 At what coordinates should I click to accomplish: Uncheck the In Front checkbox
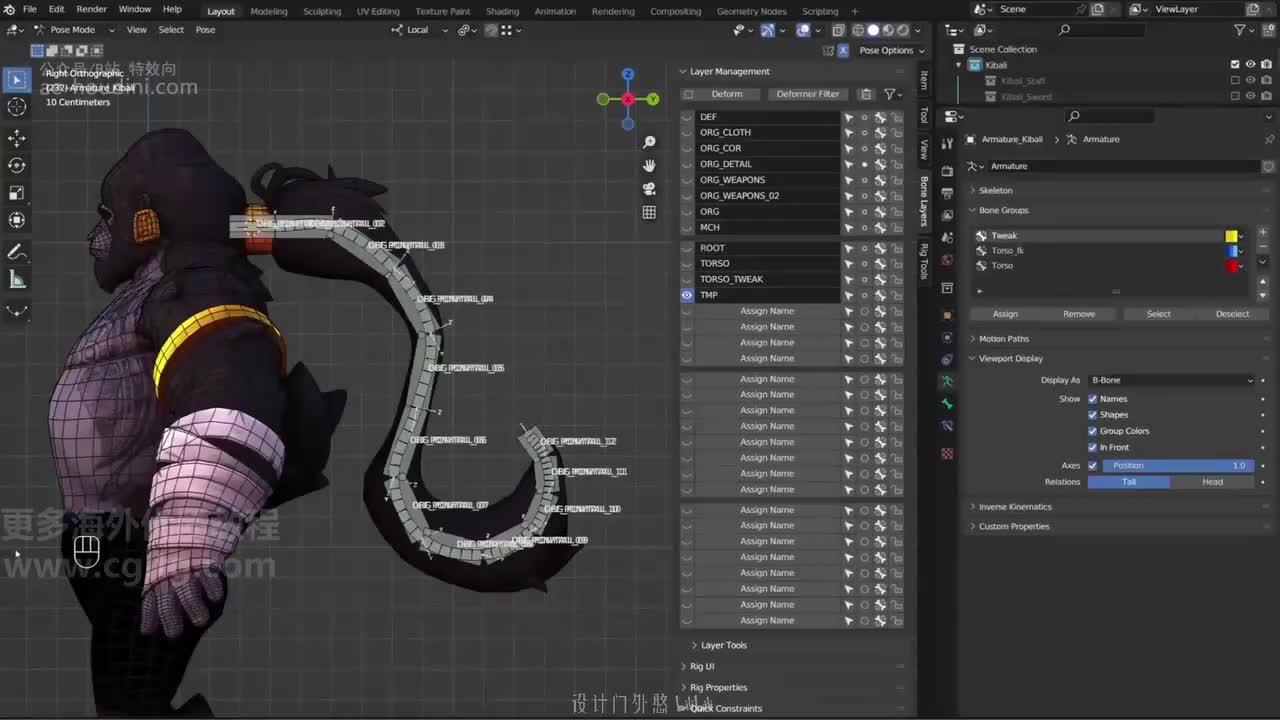[x=1092, y=447]
